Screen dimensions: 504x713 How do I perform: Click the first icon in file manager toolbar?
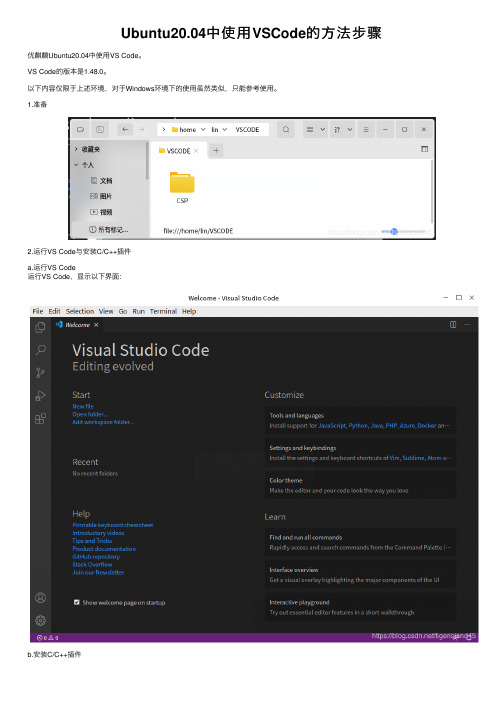(81, 130)
